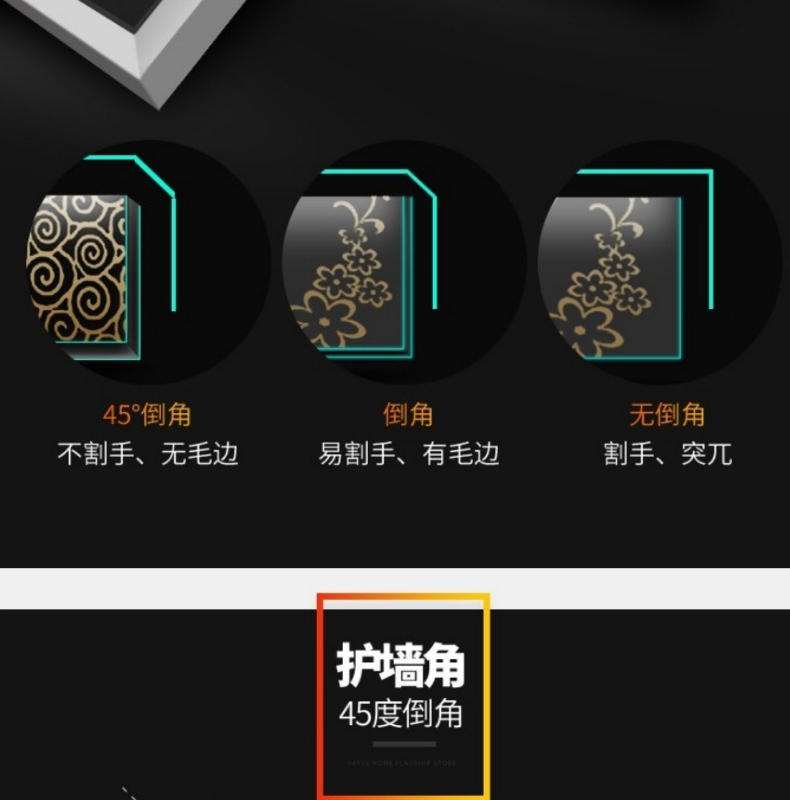Click the text 易割手、有毛边
Image resolution: width=790 pixels, height=800 pixels.
click(409, 454)
